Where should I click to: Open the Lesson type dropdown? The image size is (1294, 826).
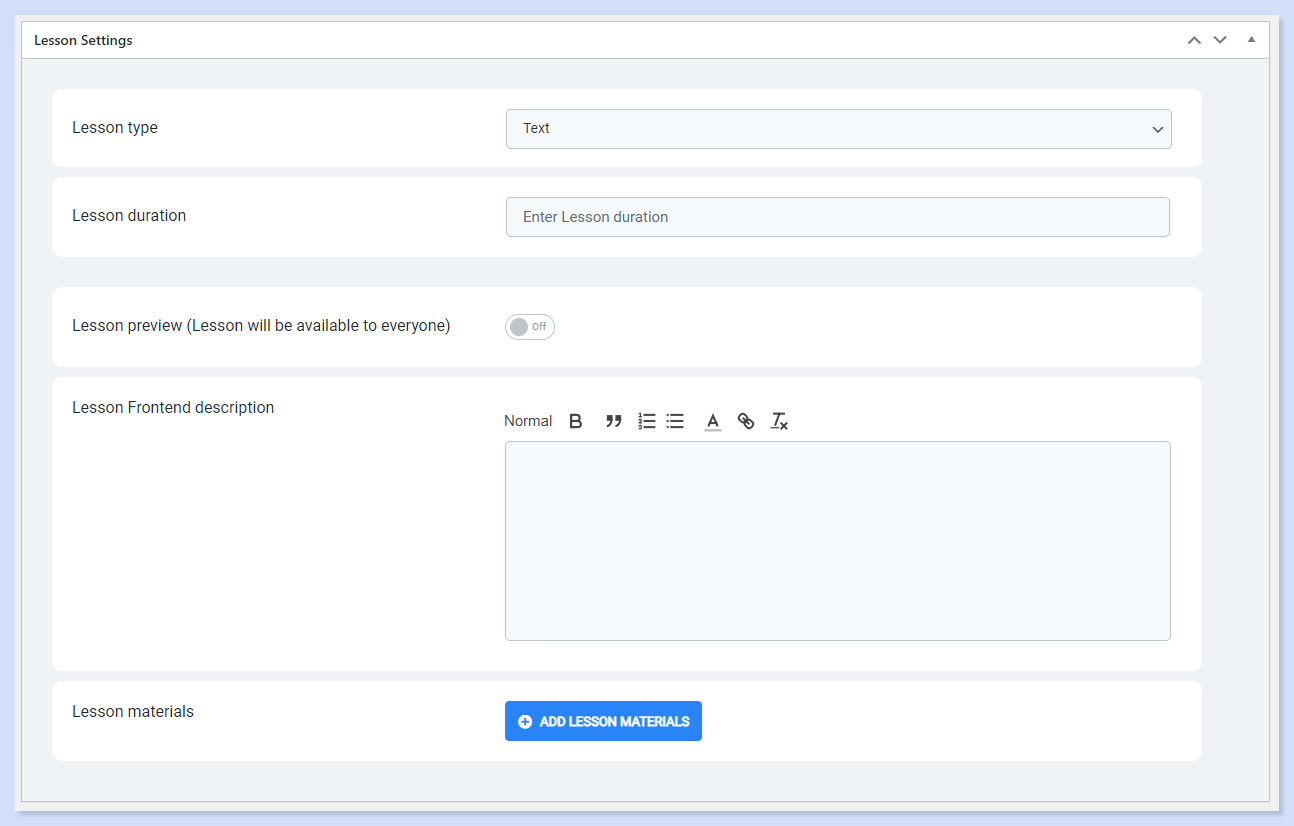pyautogui.click(x=838, y=129)
